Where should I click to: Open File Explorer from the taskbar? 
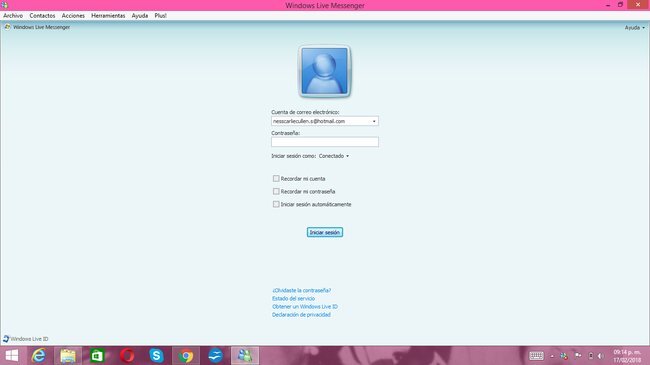click(68, 355)
